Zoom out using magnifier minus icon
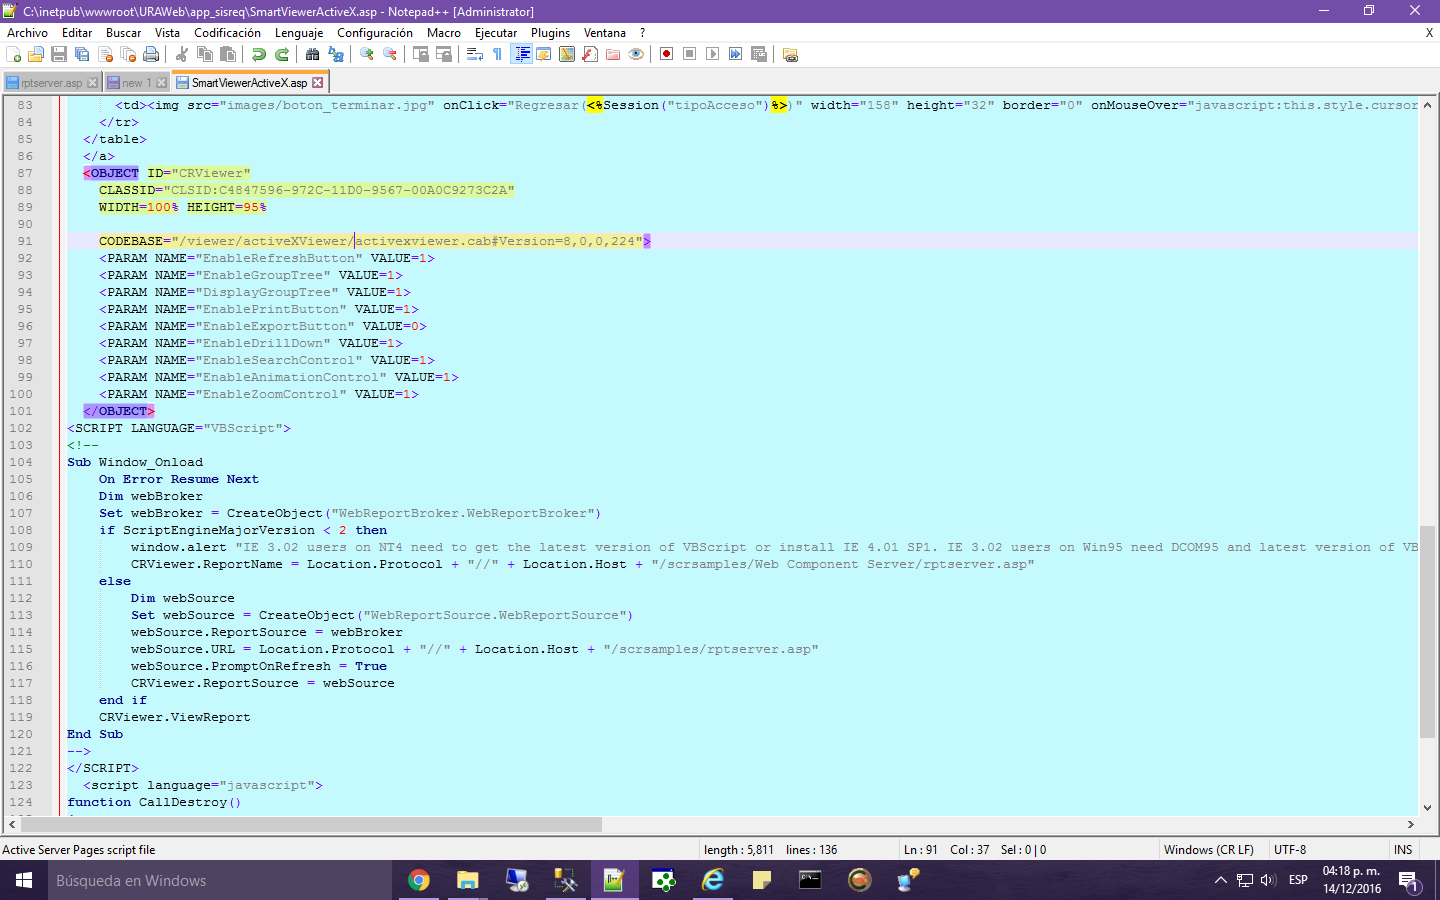1440x900 pixels. point(390,54)
